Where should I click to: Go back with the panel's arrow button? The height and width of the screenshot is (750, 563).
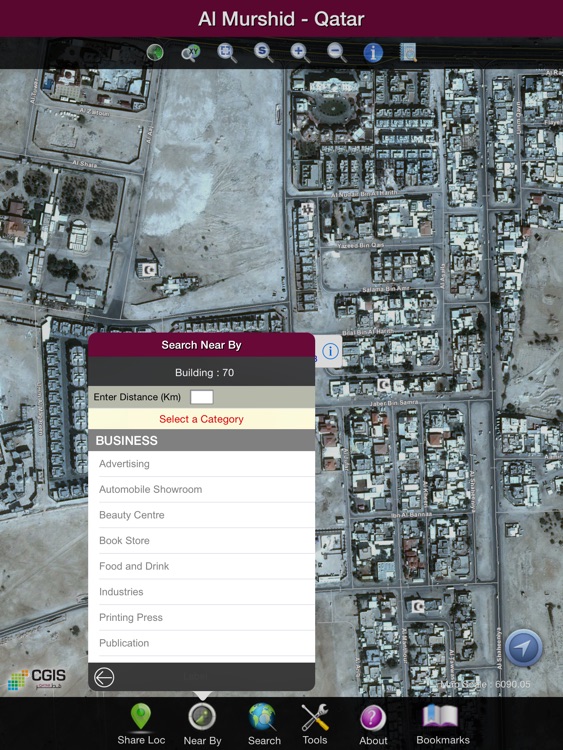(x=104, y=677)
